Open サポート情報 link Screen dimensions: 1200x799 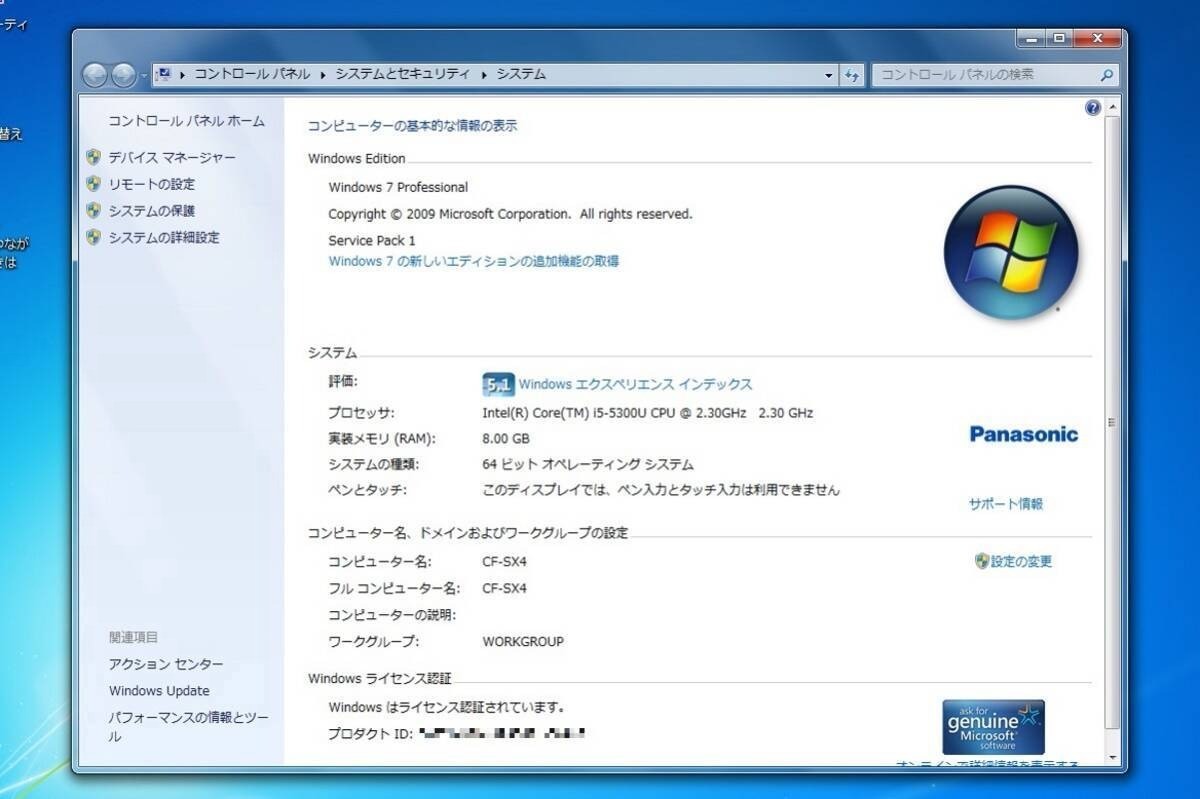coord(1006,504)
